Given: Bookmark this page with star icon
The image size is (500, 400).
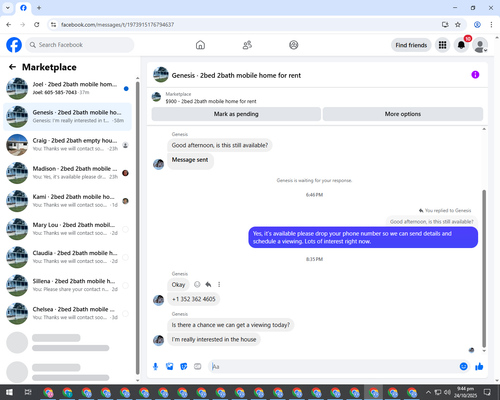Looking at the screenshot, I should [x=458, y=25].
